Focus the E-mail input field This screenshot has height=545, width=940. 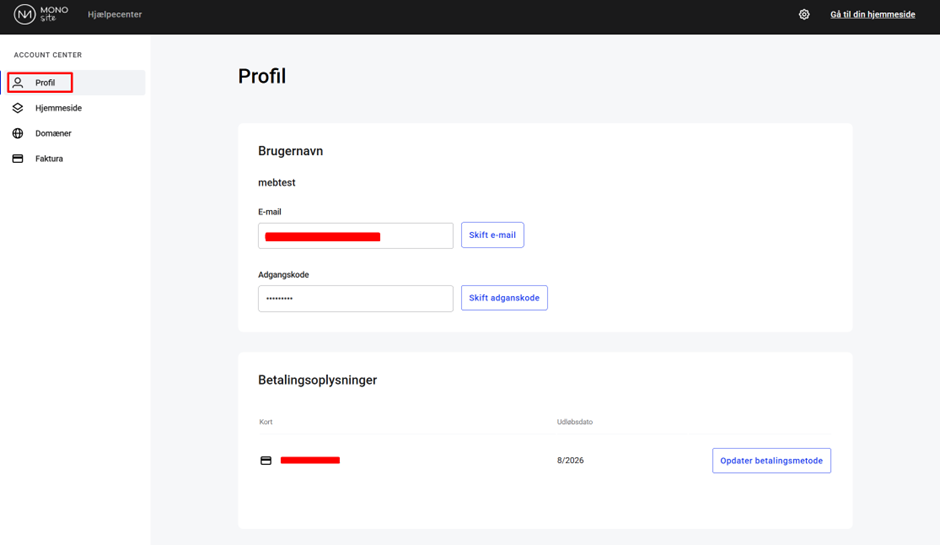click(355, 236)
